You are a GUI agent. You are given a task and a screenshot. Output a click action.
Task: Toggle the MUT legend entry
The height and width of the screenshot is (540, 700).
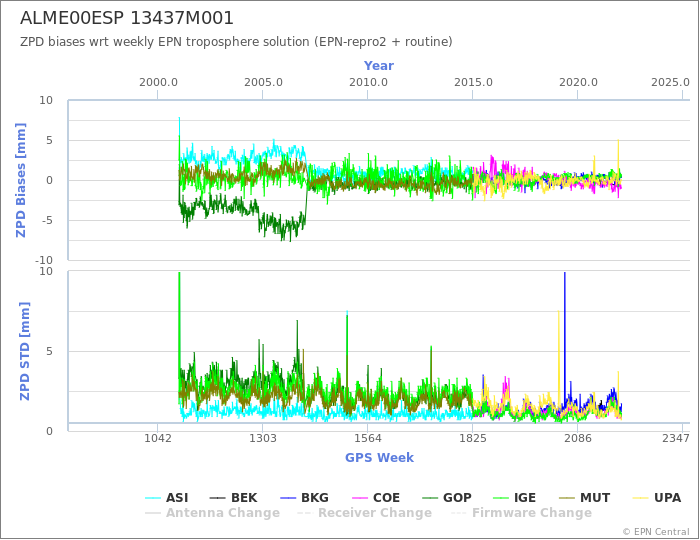[584, 498]
